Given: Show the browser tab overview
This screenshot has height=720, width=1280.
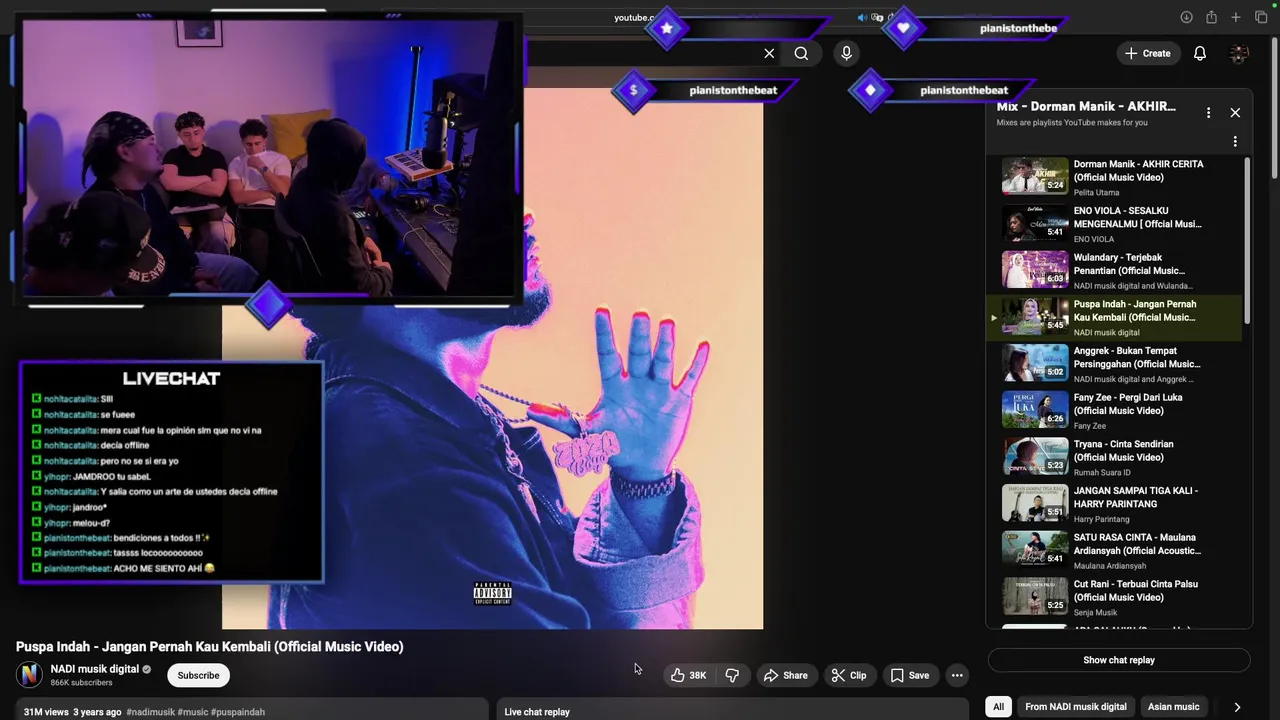Looking at the screenshot, I should 1261,17.
